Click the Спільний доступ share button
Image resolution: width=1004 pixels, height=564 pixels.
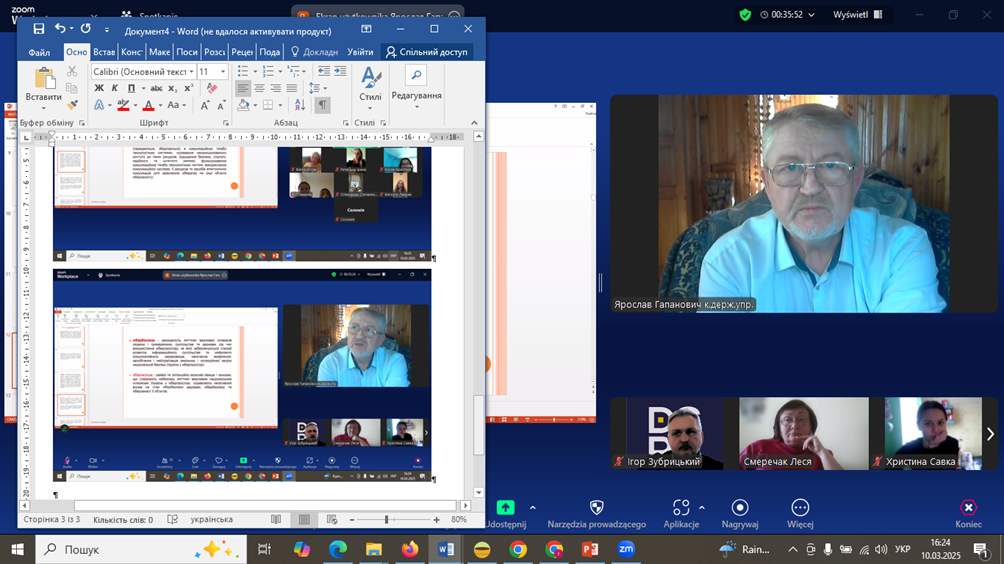tap(427, 52)
